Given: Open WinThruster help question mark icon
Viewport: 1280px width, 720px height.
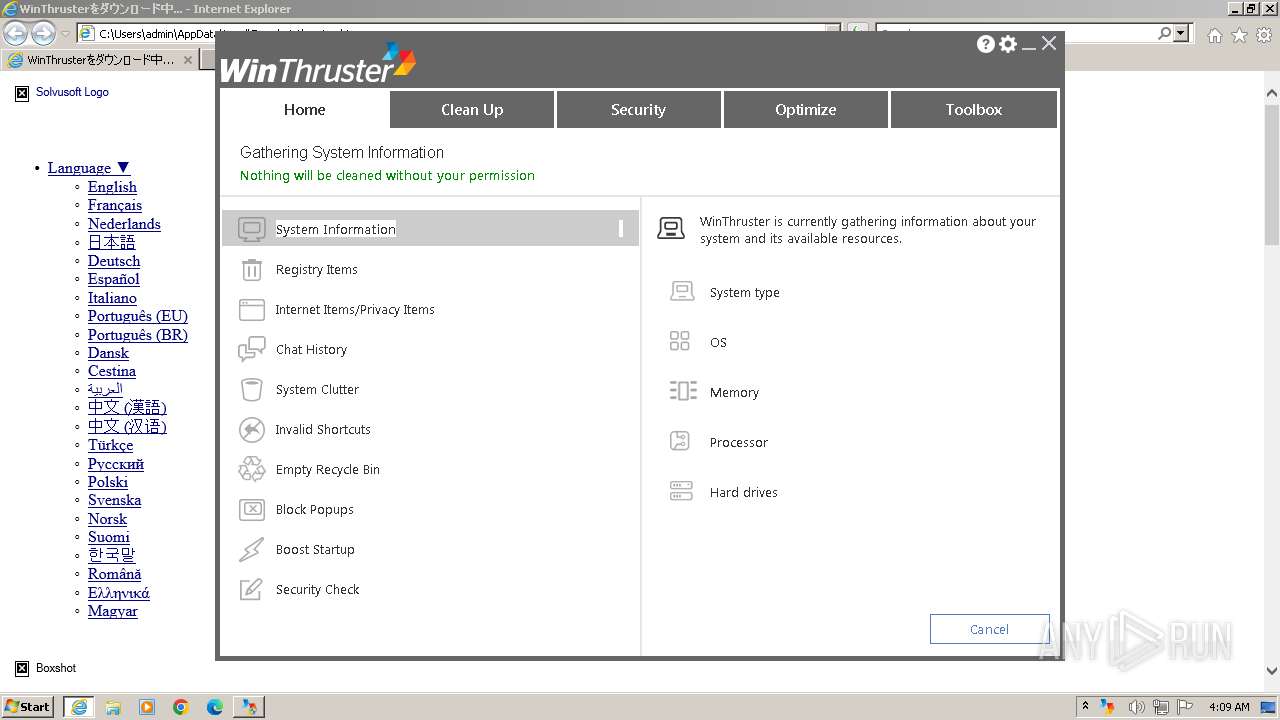Looking at the screenshot, I should 985,44.
